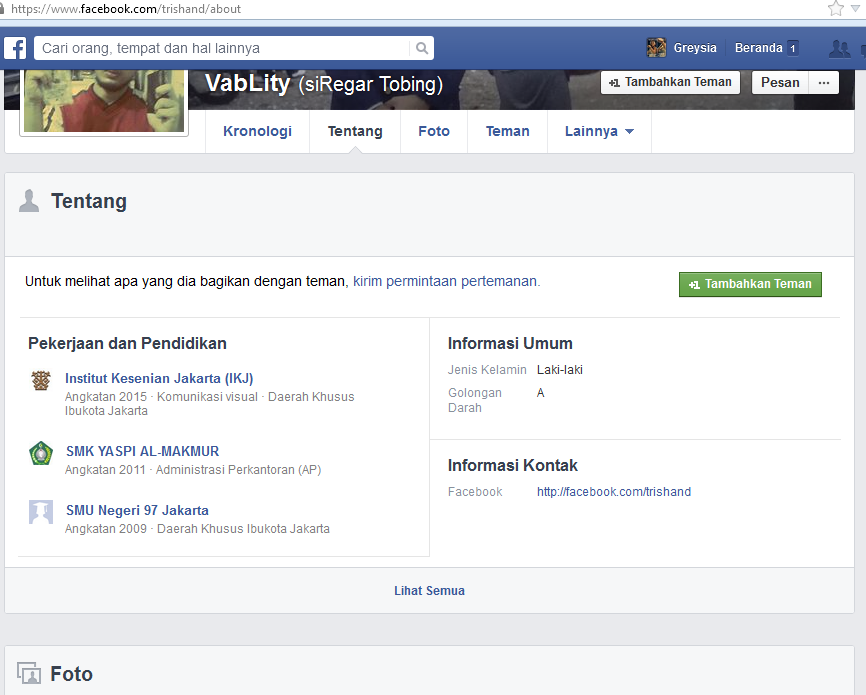Click the Informasi Umum heading

click(510, 344)
